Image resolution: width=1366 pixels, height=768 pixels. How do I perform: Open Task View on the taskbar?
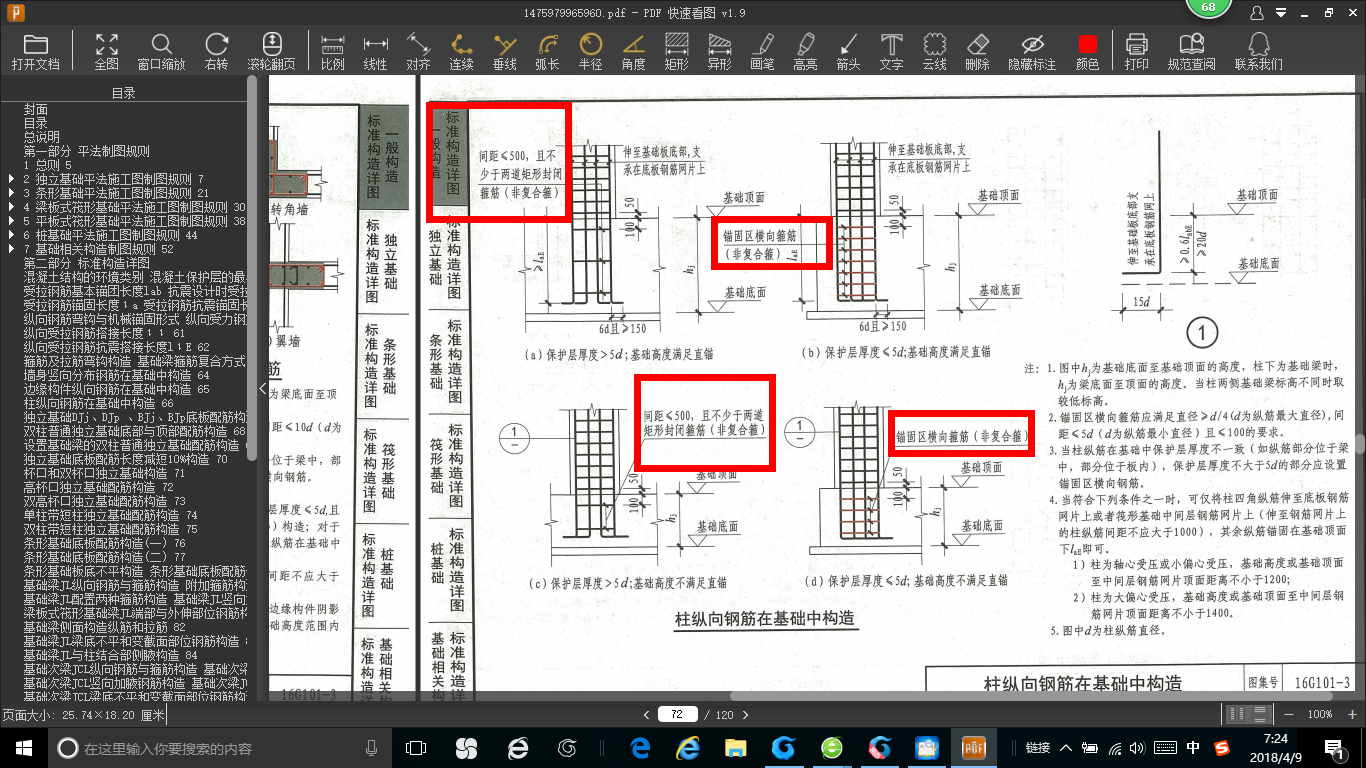415,748
